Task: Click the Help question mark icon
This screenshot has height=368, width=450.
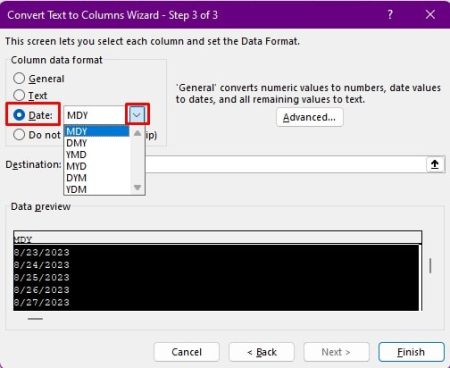Action: coord(390,15)
